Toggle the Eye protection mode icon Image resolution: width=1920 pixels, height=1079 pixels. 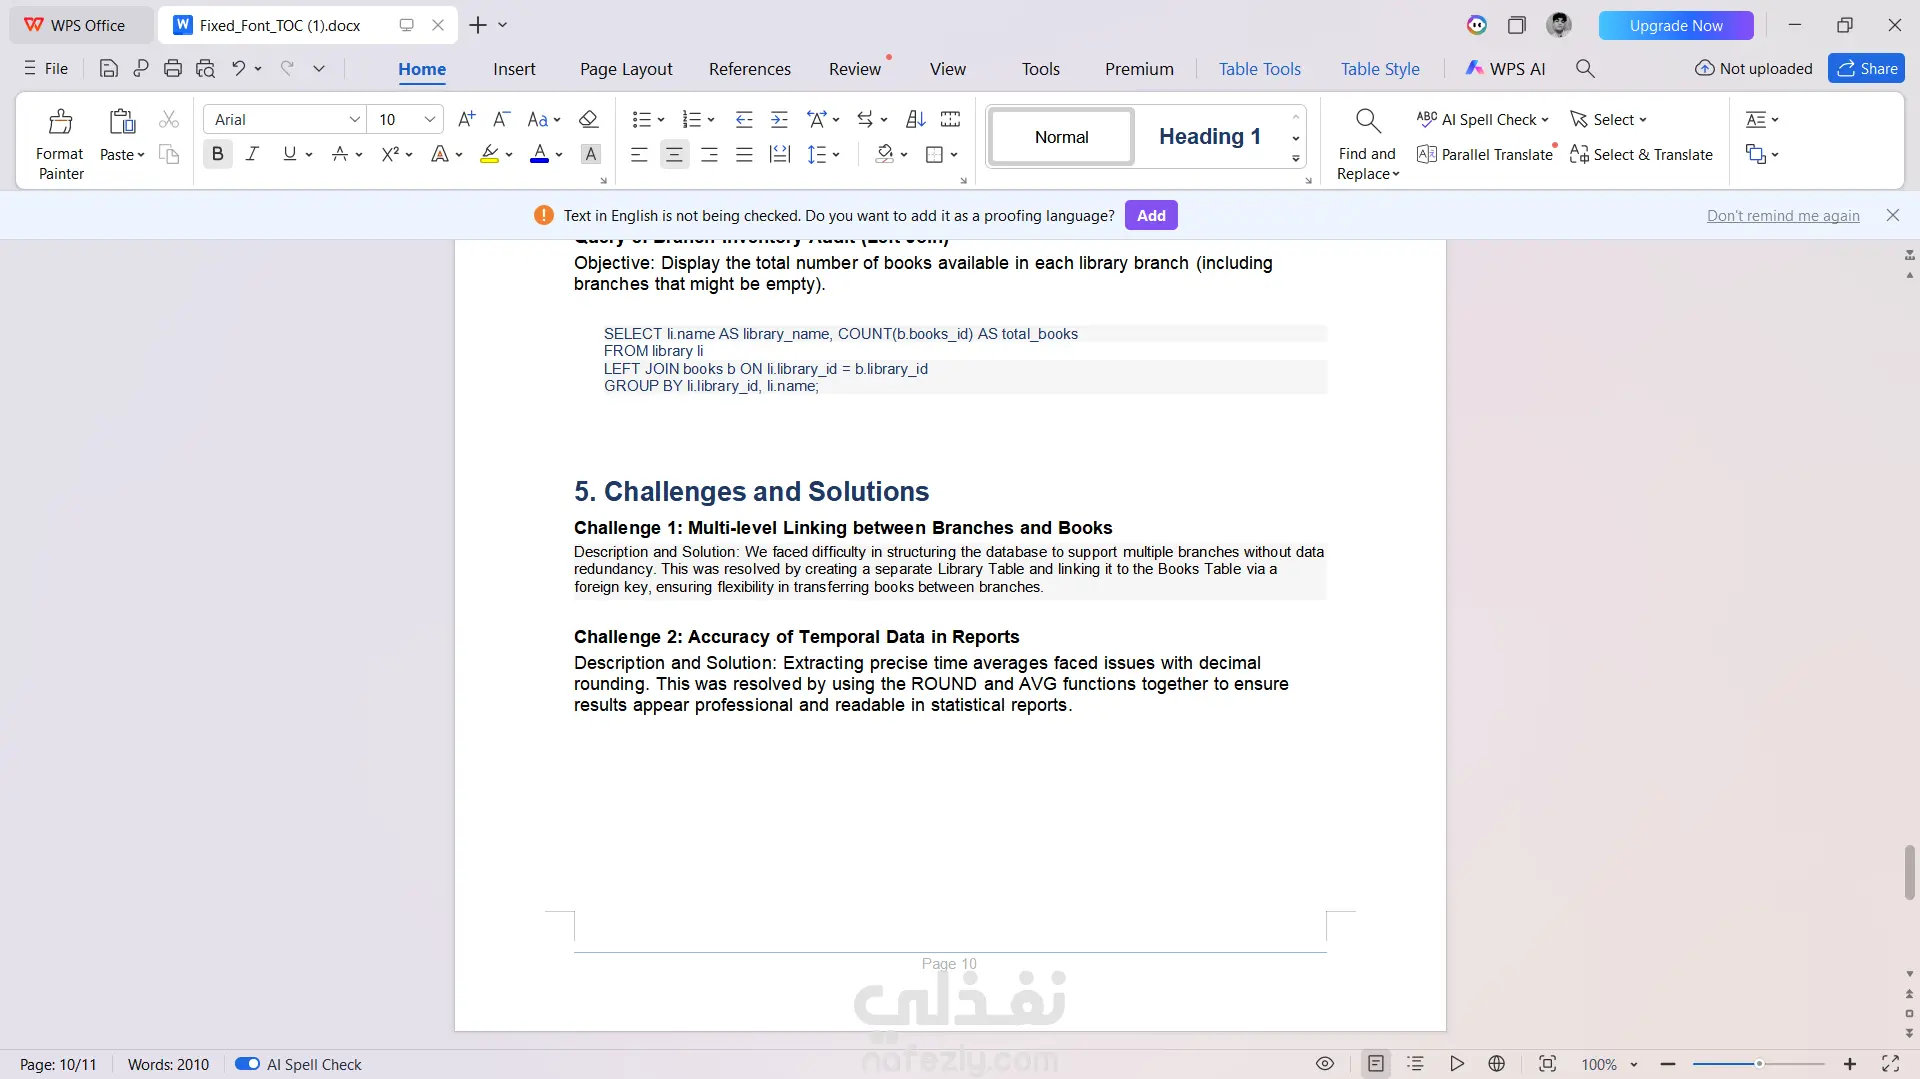point(1325,1064)
